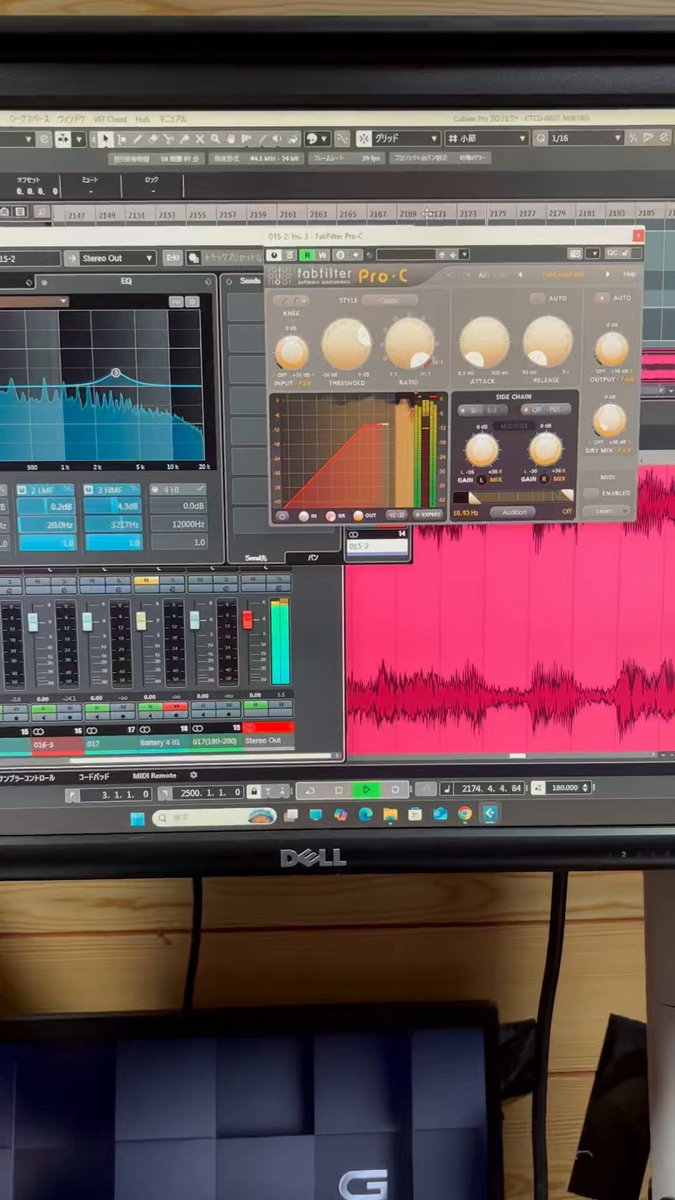Screen dimensions: 675x1200
Task: Click the ATTACK knob
Action: point(484,342)
